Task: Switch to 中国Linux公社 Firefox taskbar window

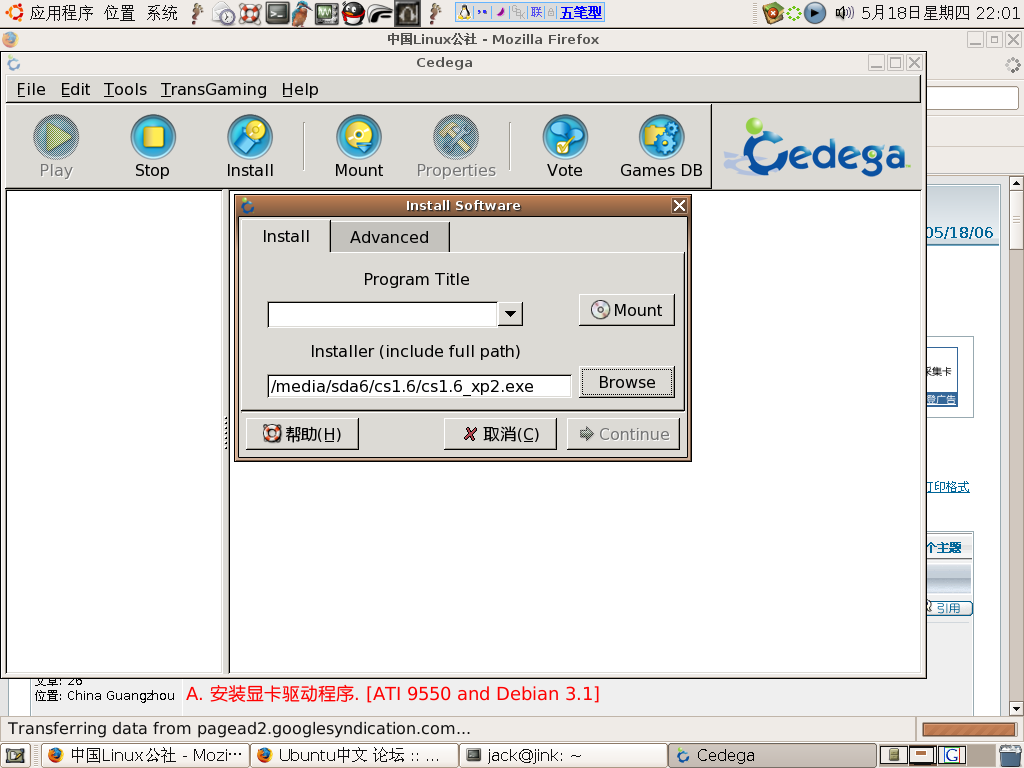Action: tap(146, 756)
